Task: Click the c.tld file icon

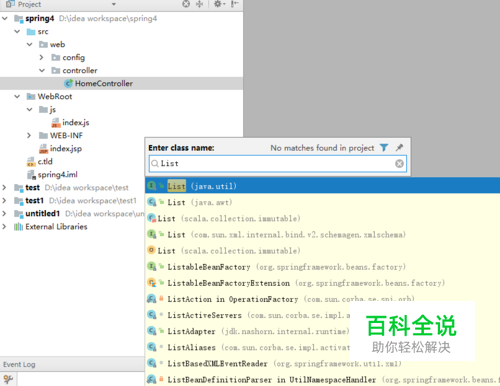Action: (31, 162)
